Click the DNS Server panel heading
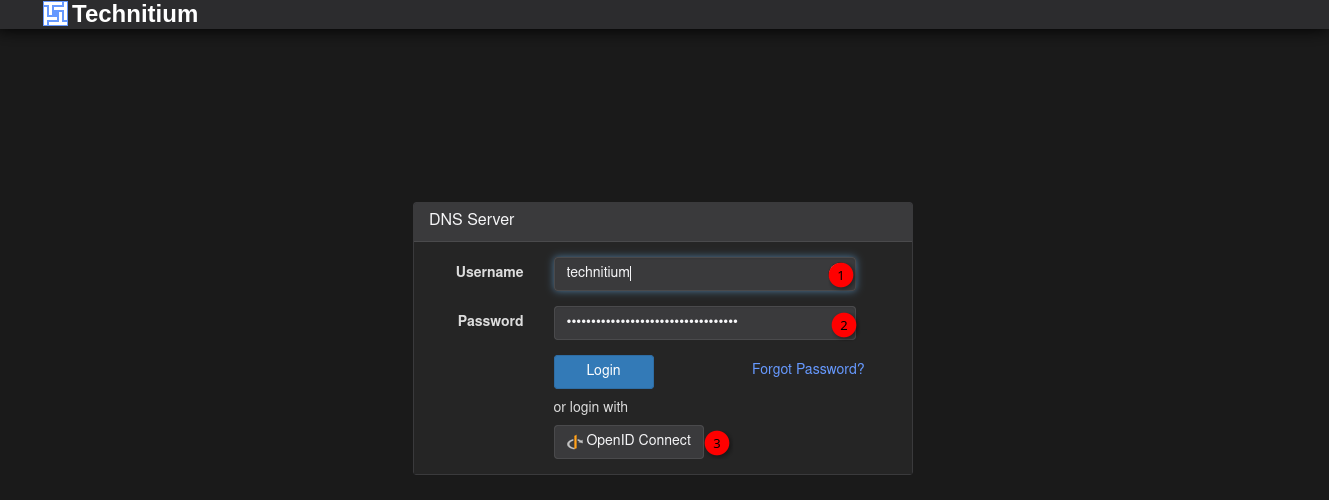This screenshot has height=500, width=1329. 472,220
